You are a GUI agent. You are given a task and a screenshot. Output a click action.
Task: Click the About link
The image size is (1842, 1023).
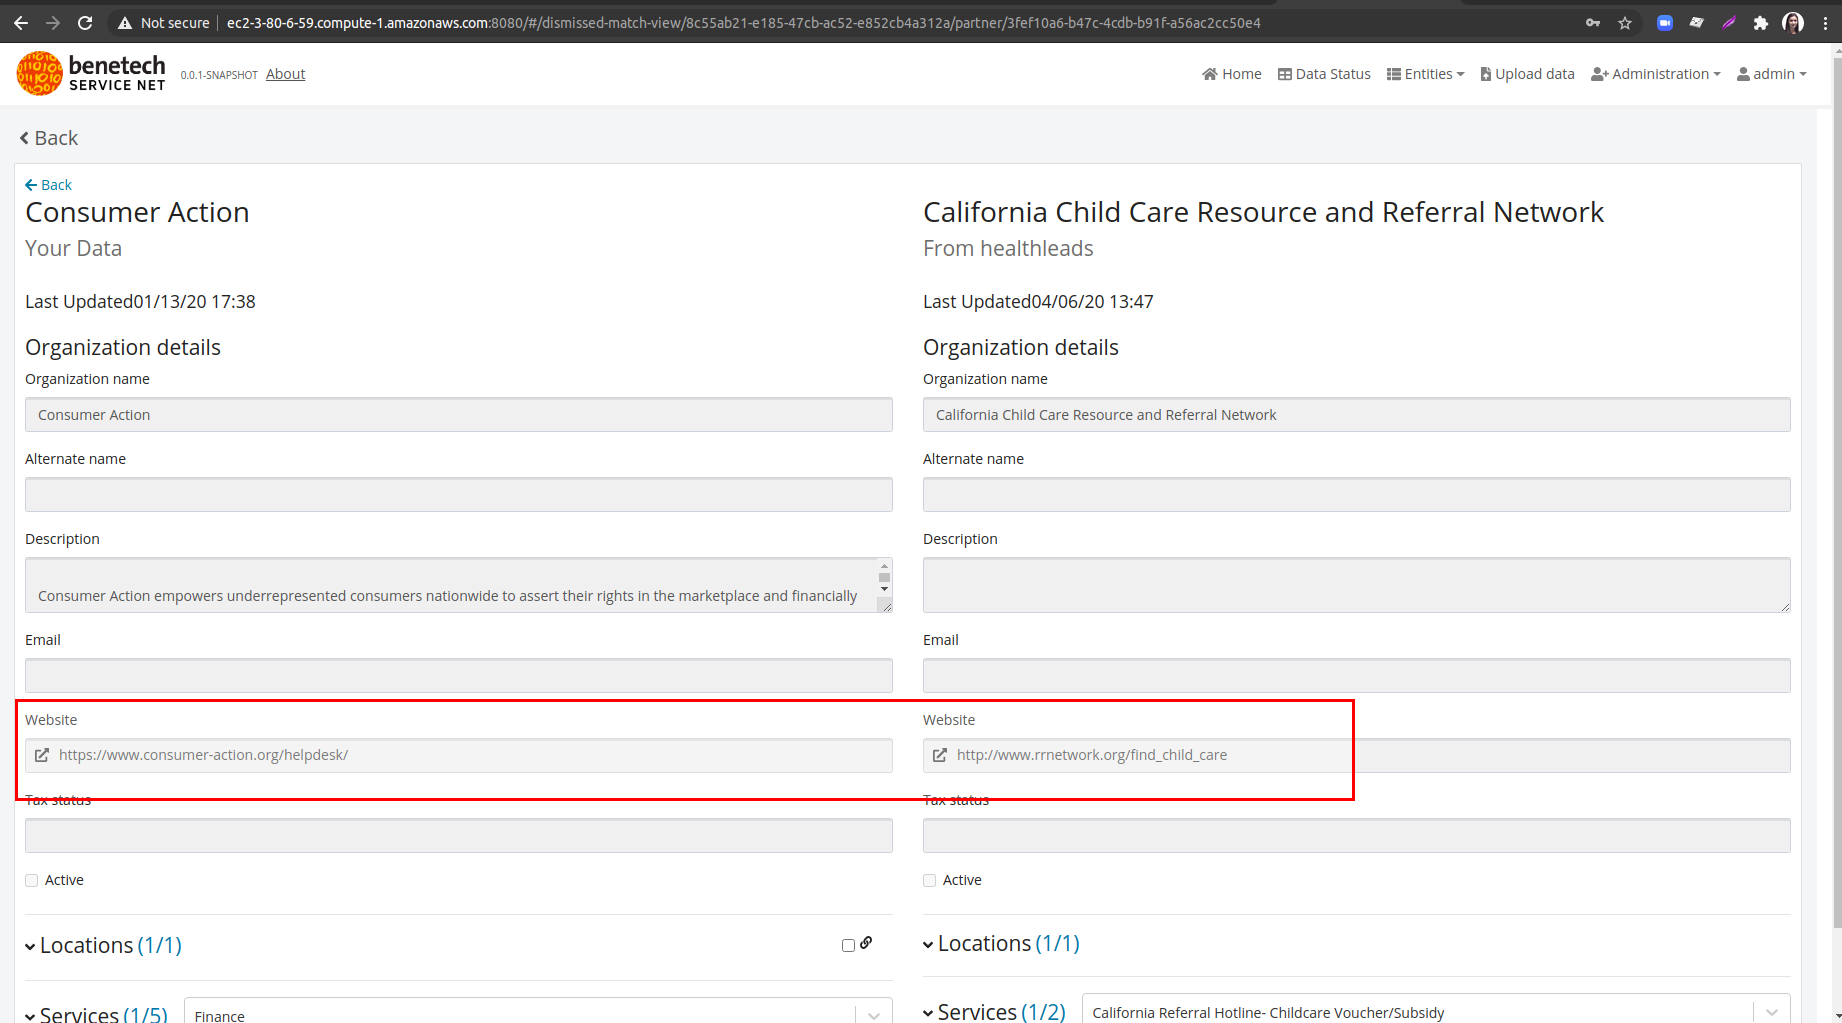285,73
